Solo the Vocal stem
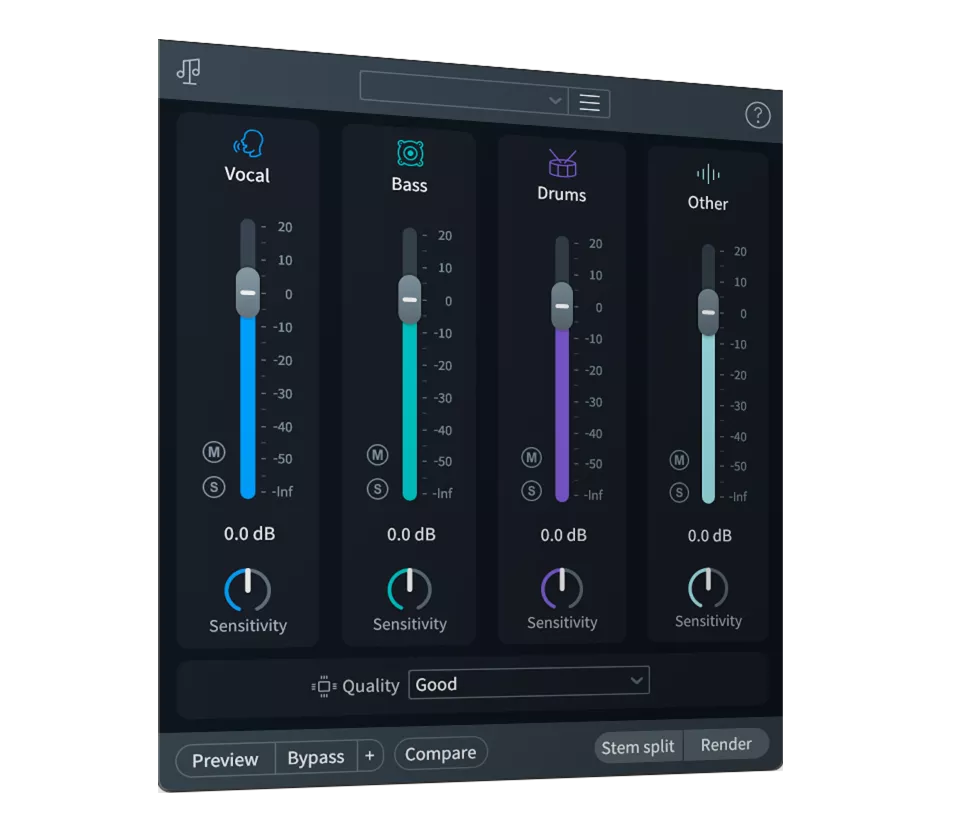960x821 pixels. [214, 487]
